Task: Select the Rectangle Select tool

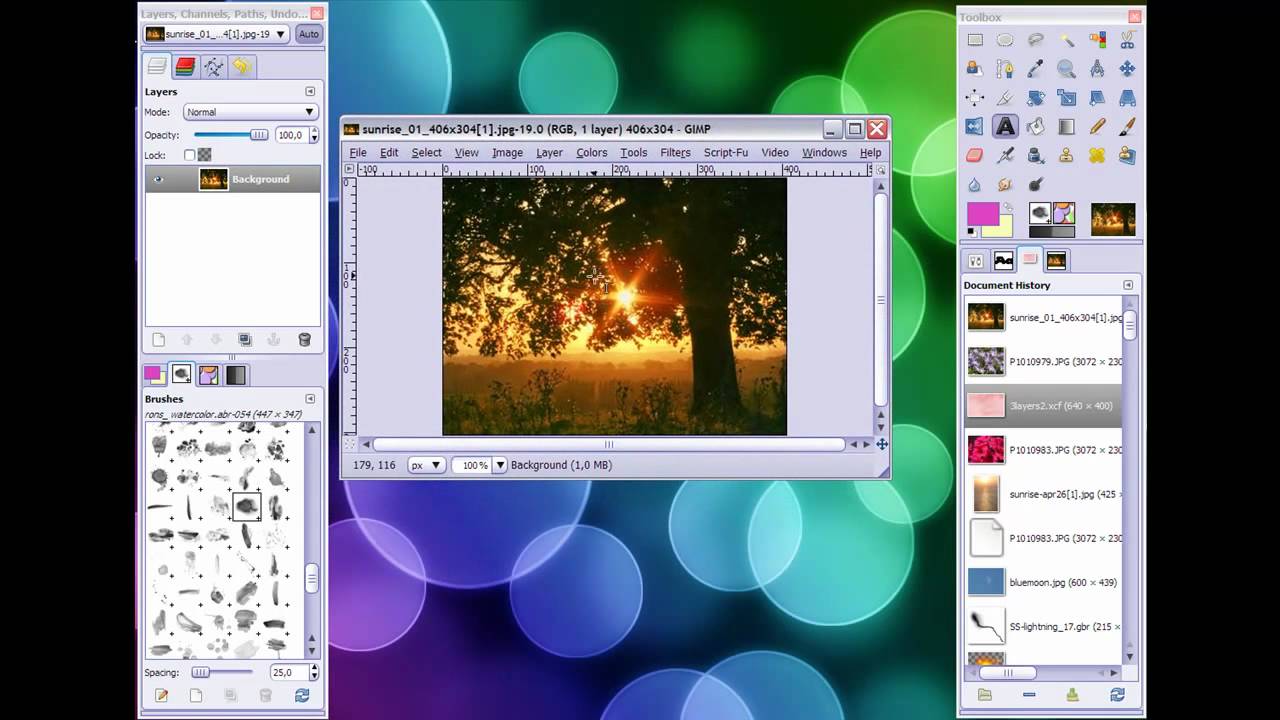Action: coord(975,40)
